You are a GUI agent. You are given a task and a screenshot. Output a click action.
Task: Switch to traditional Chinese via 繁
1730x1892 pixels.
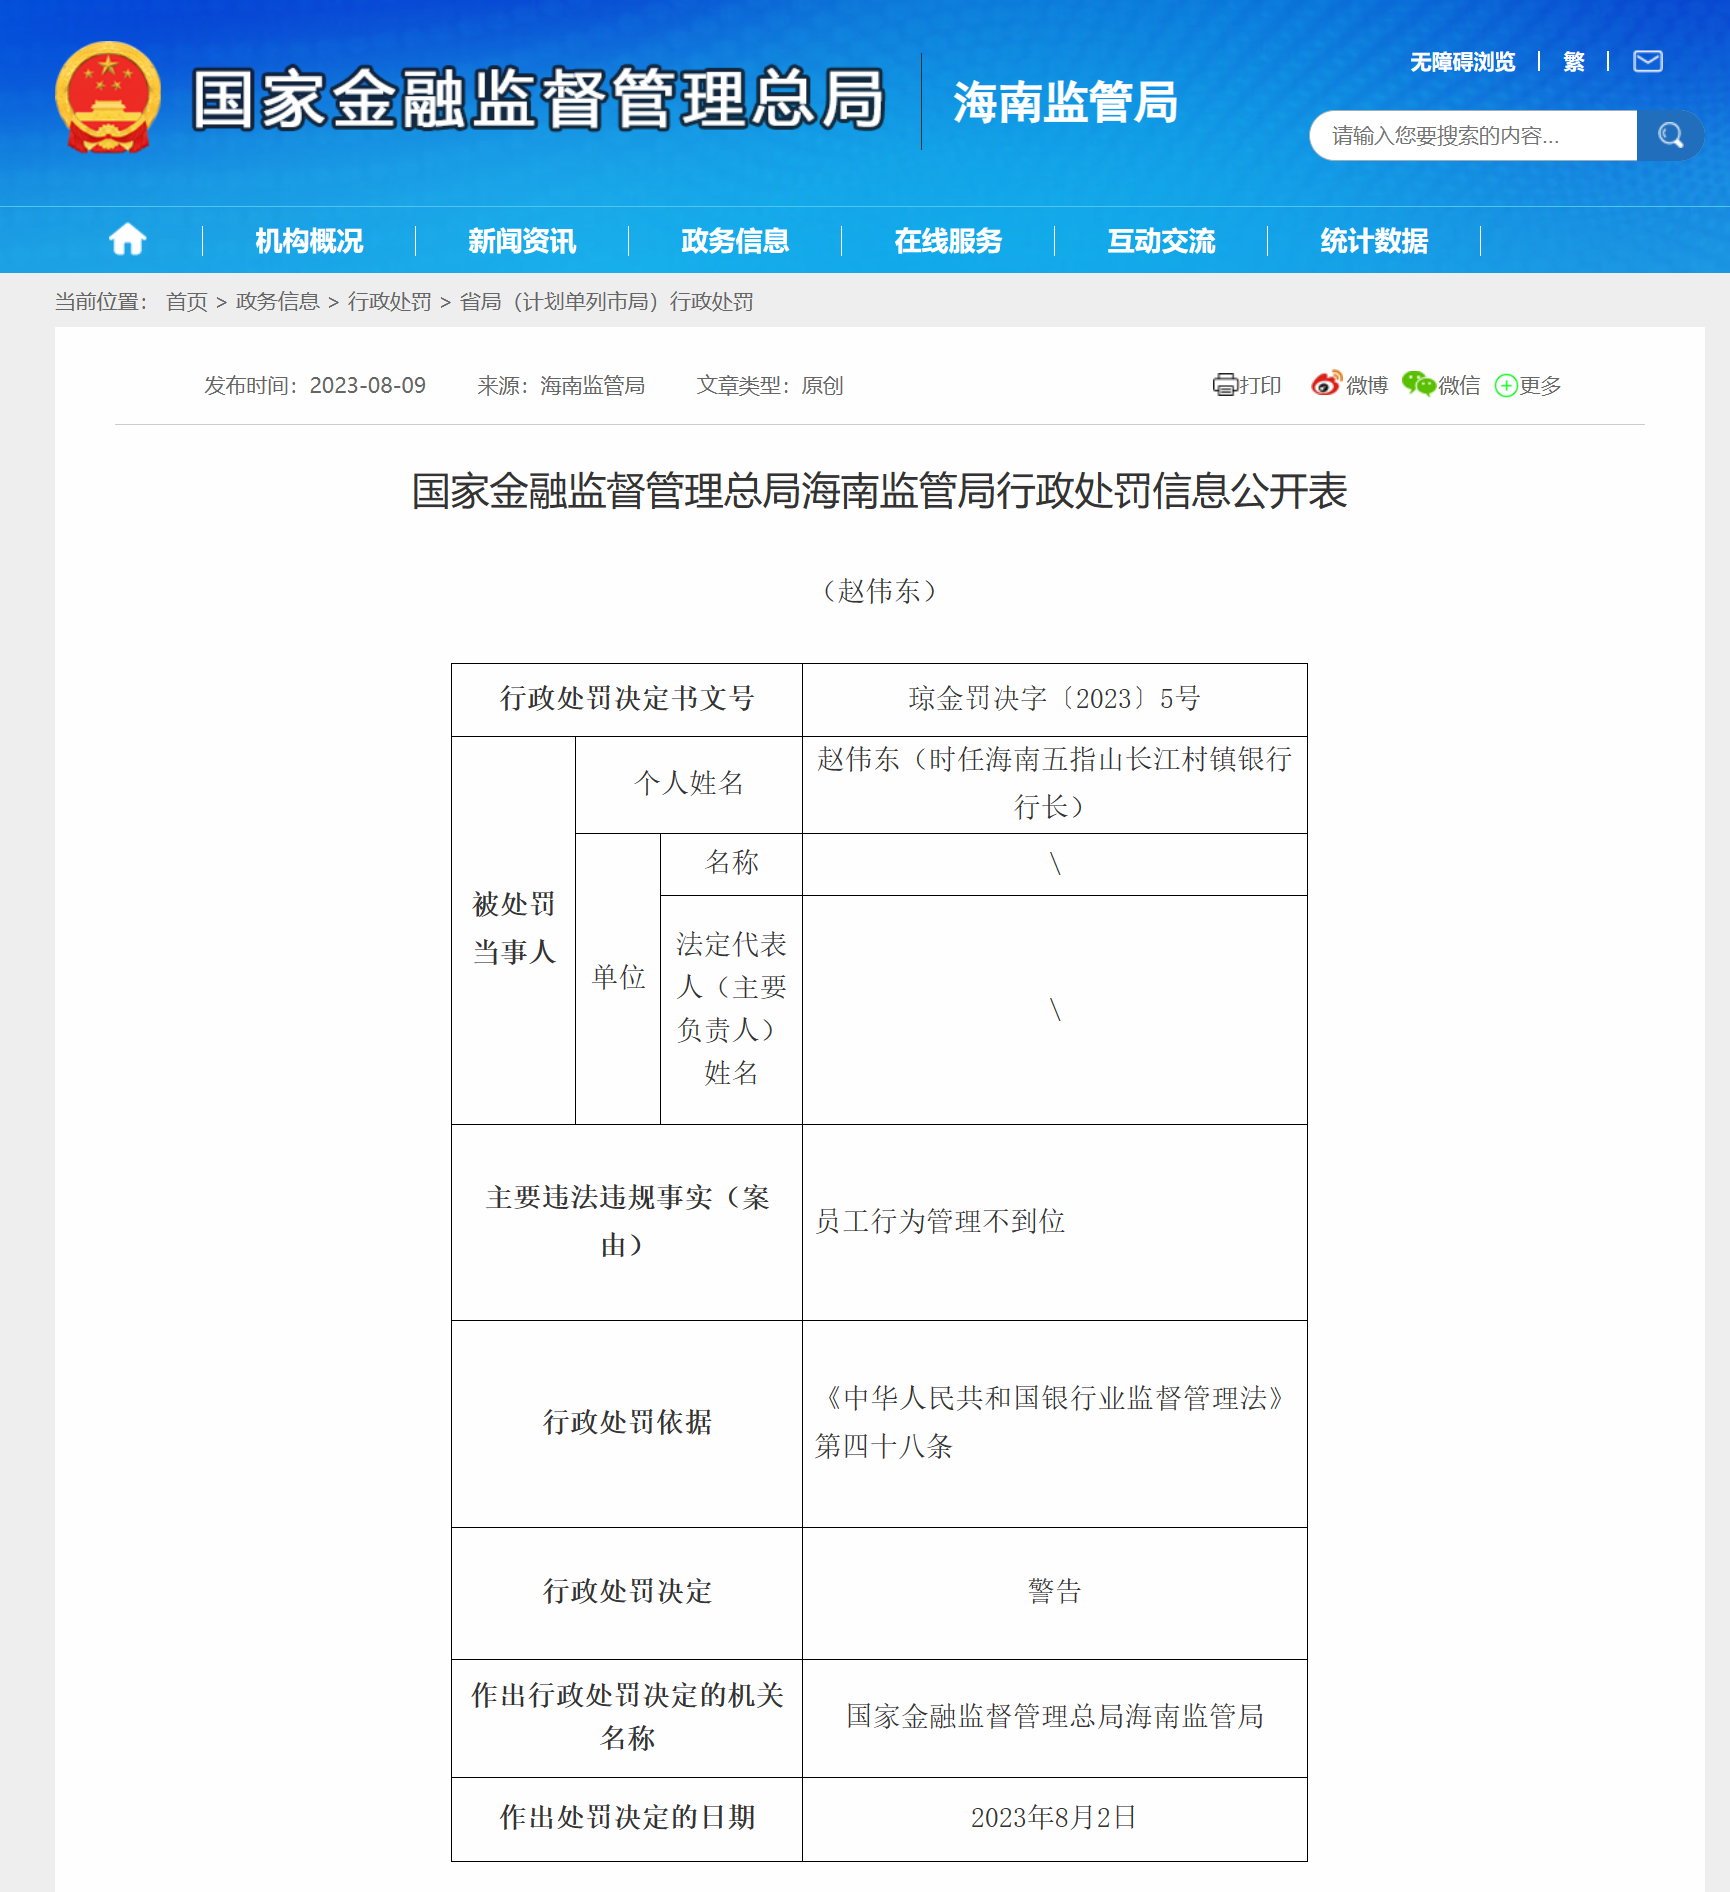1574,62
